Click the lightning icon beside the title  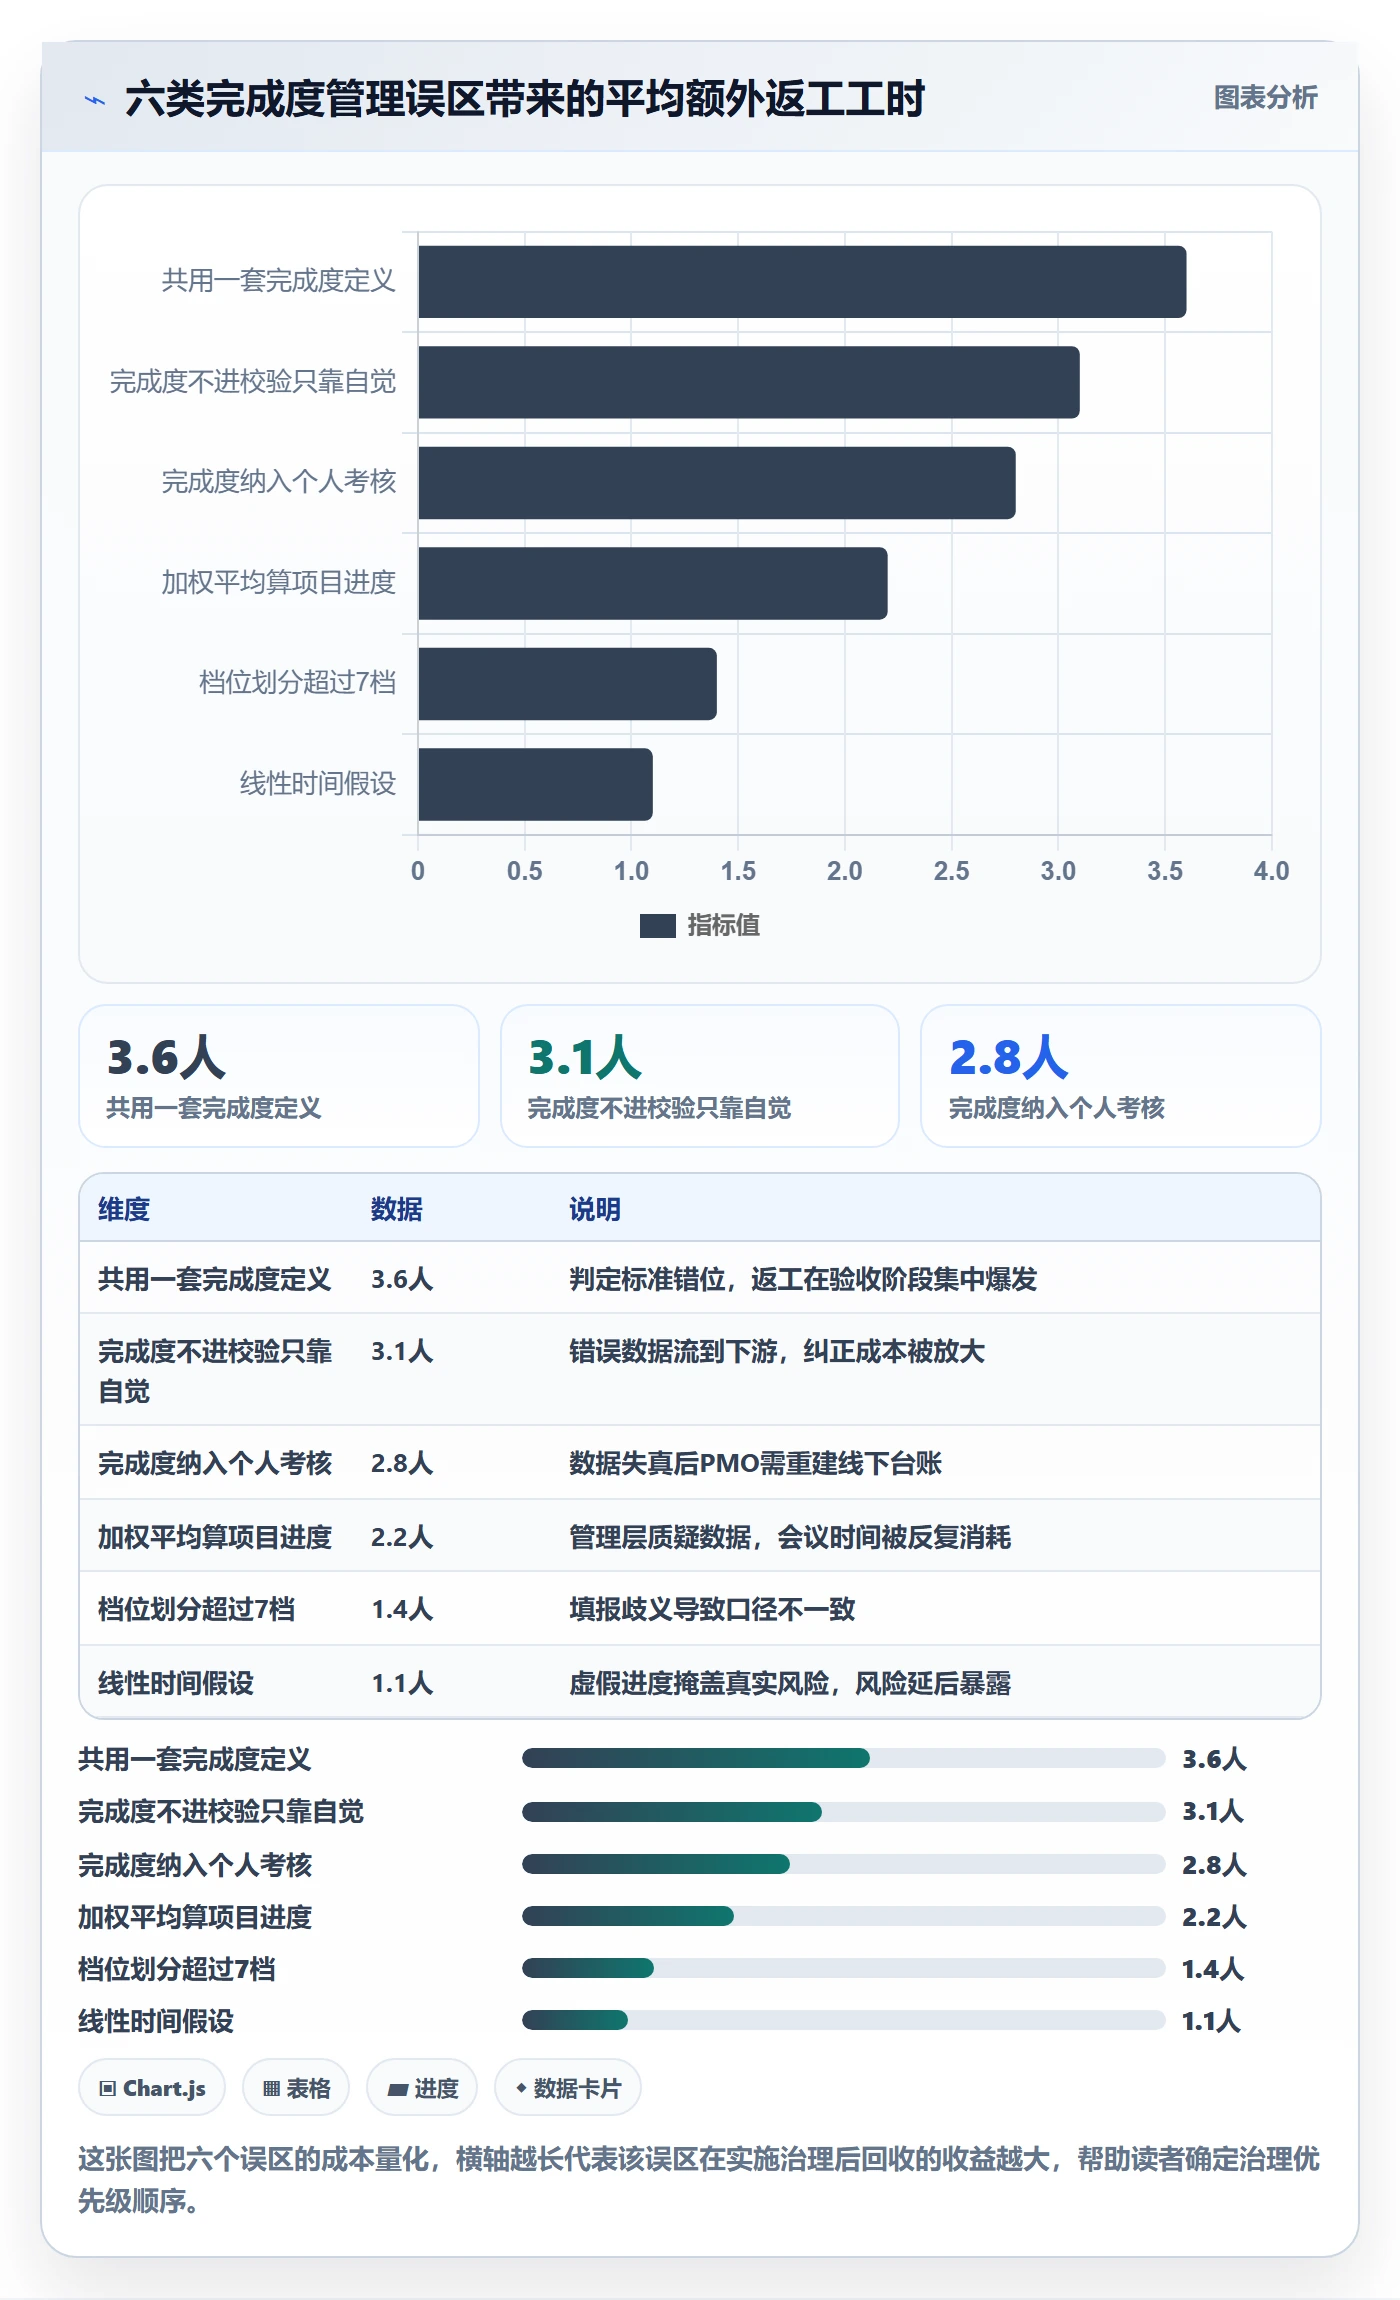(94, 100)
